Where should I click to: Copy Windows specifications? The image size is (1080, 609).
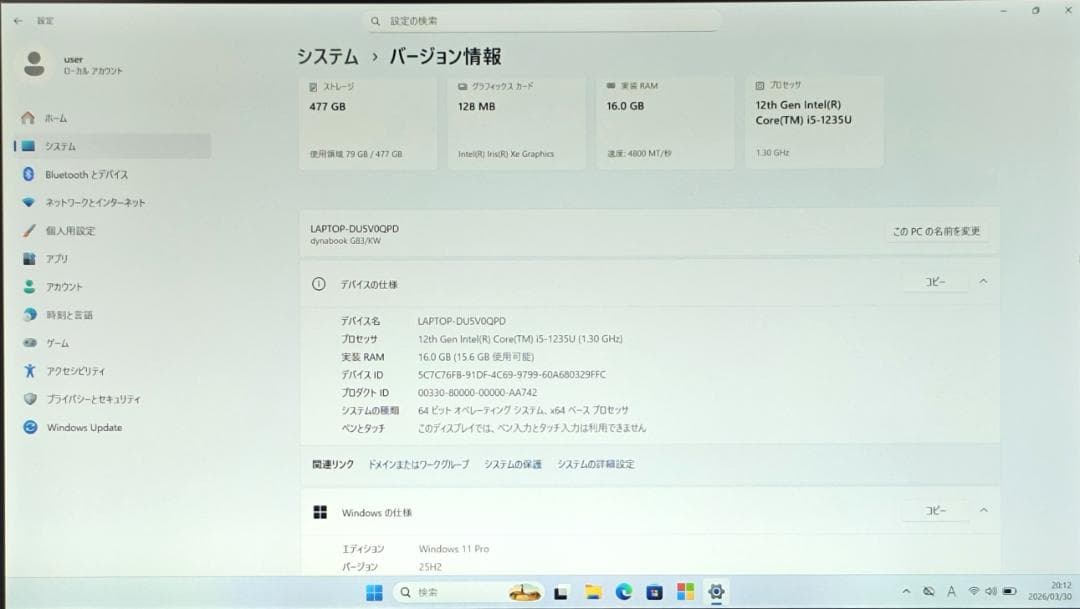click(935, 511)
